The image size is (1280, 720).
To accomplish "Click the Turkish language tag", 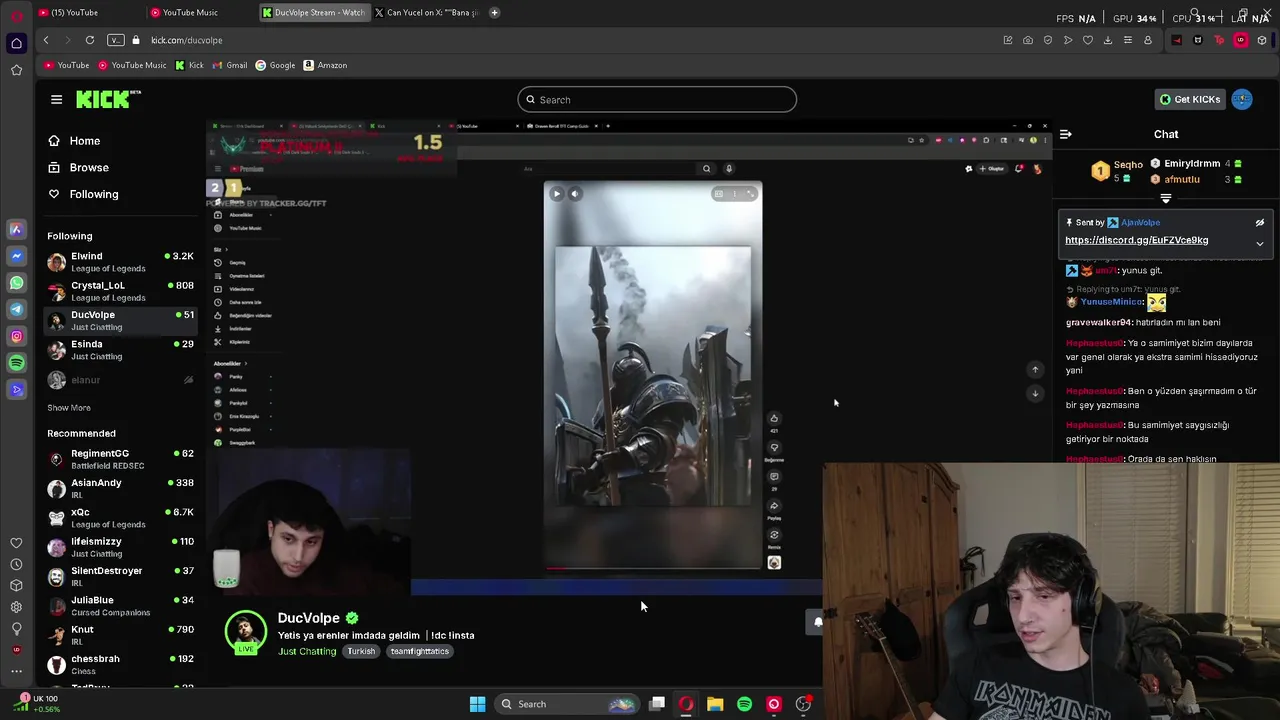I will (361, 651).
